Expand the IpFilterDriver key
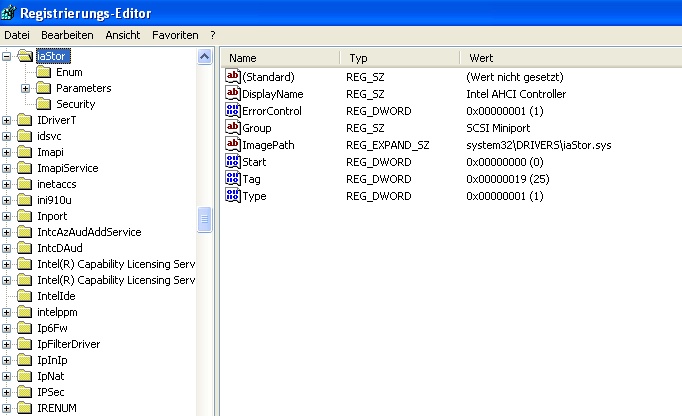682x416 pixels. 7,344
